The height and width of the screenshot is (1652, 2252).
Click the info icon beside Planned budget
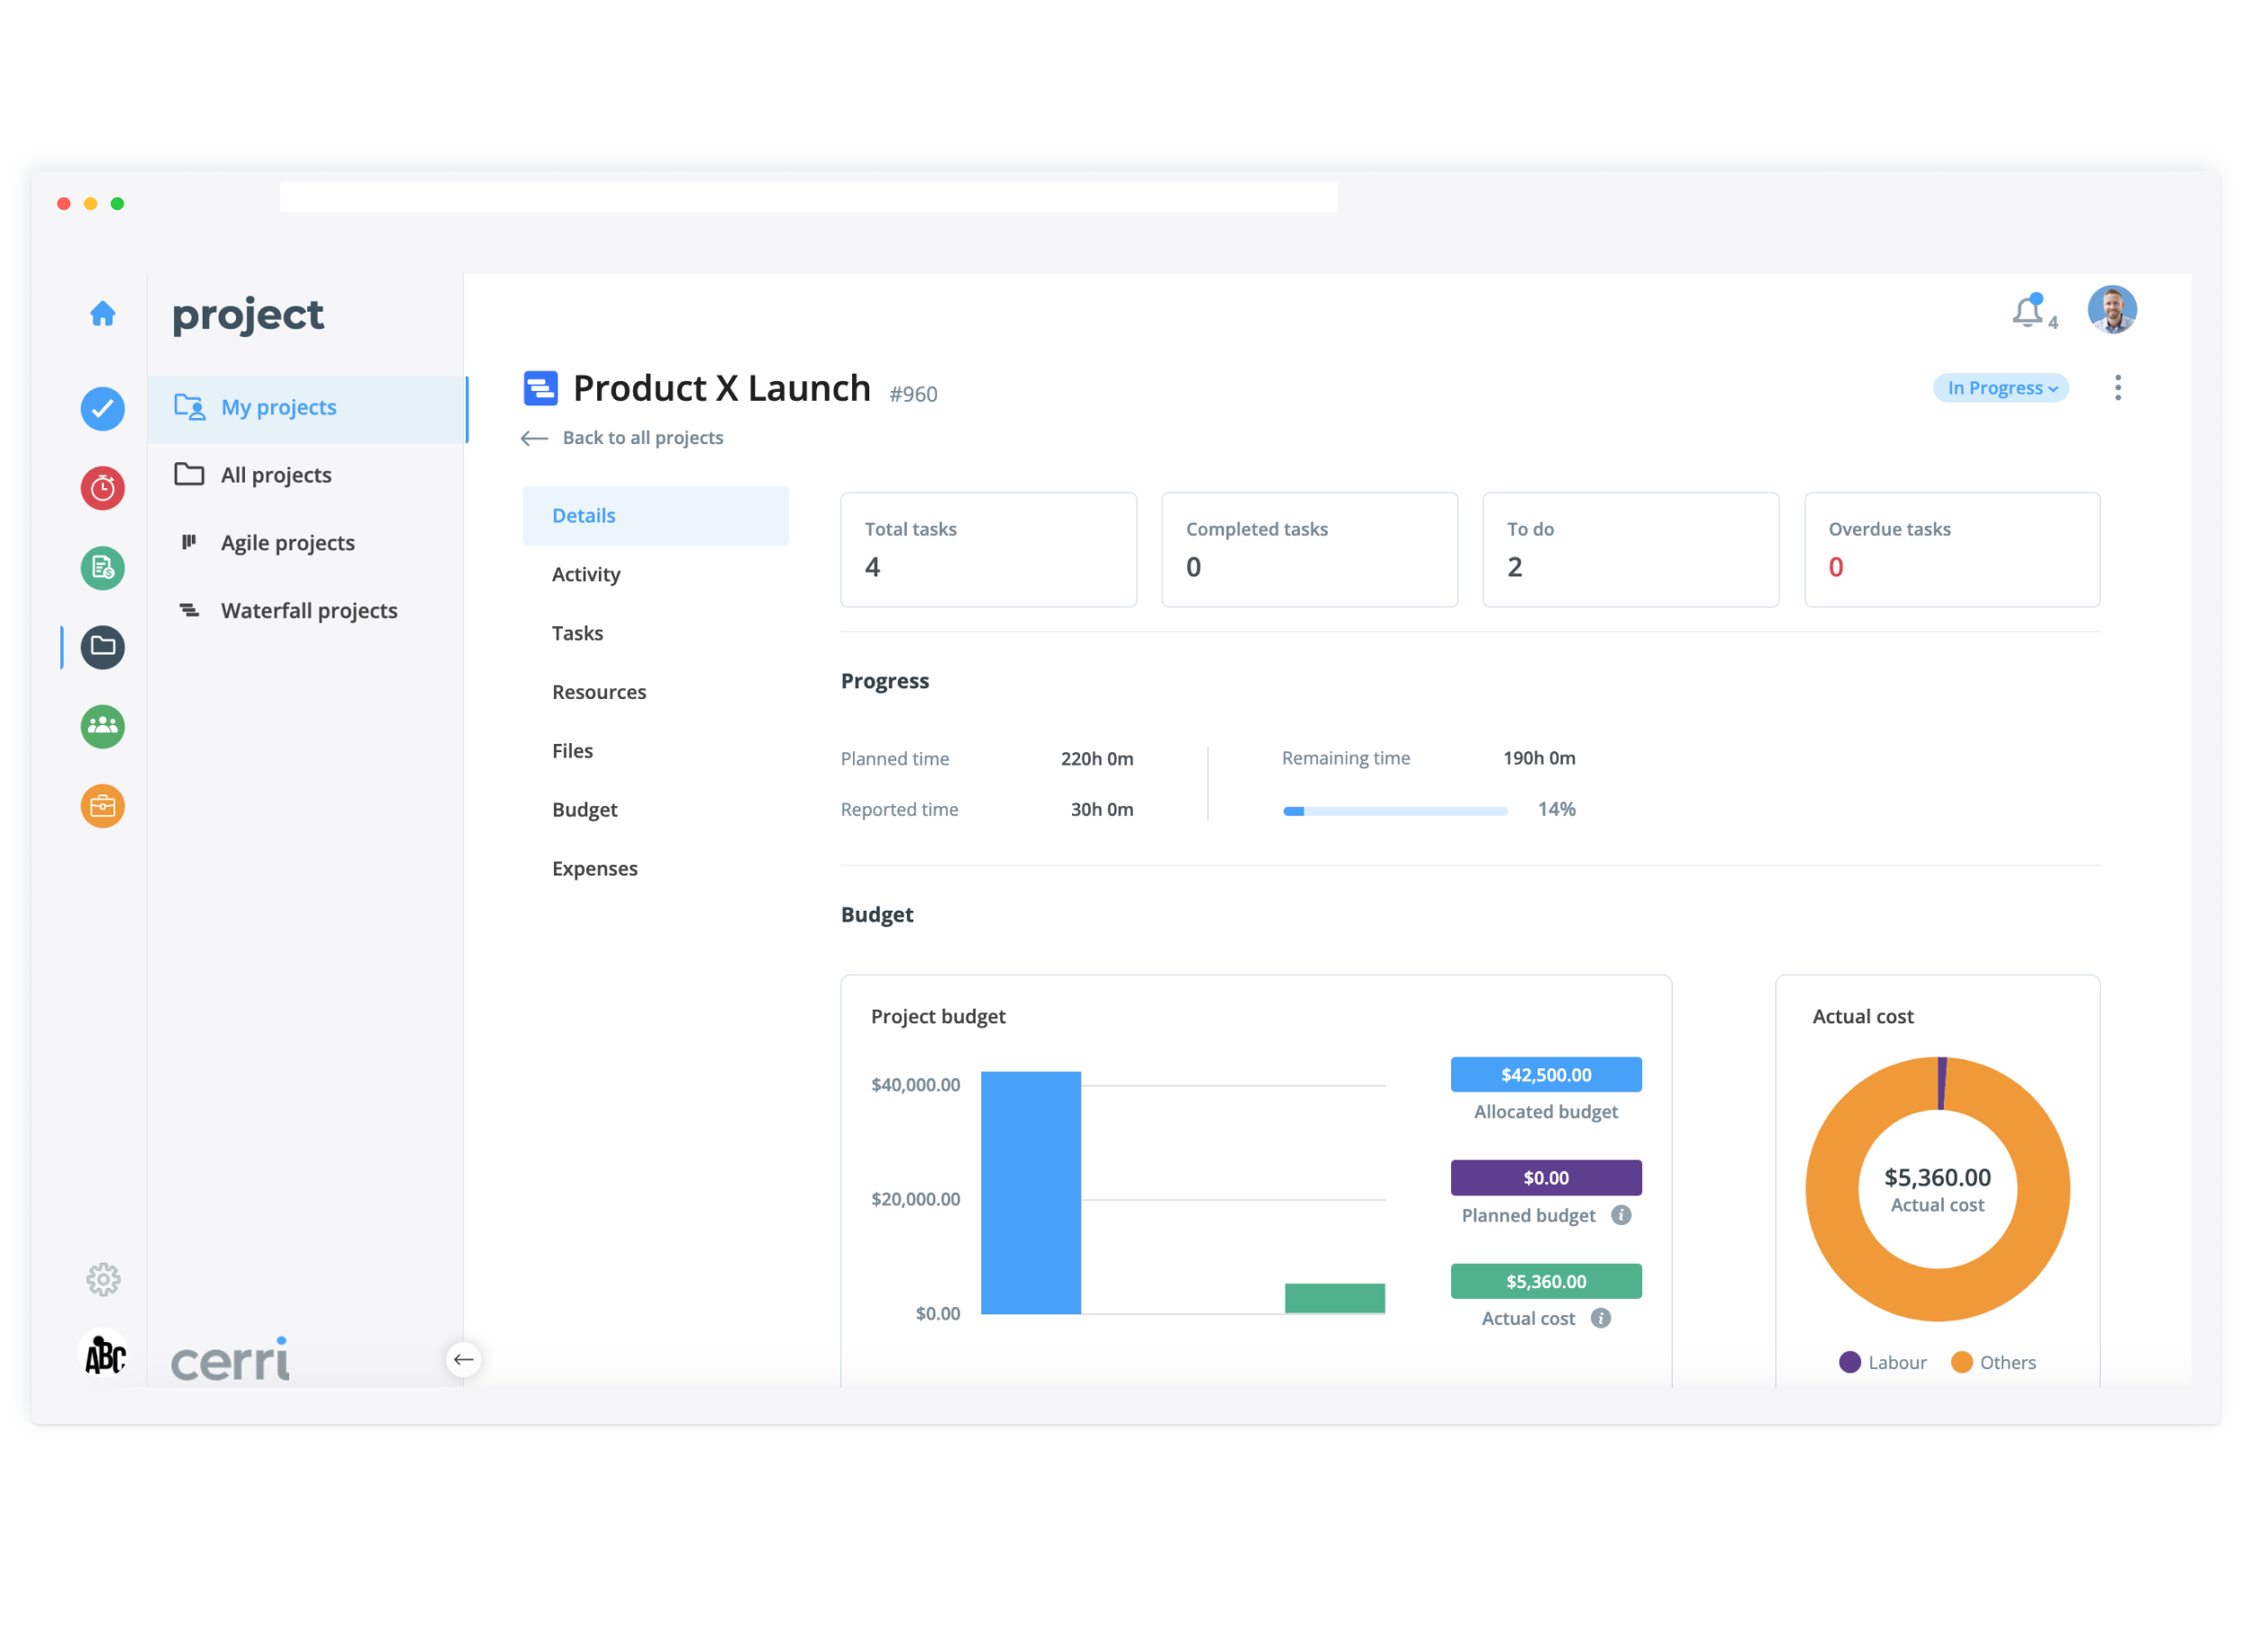pos(1621,1215)
